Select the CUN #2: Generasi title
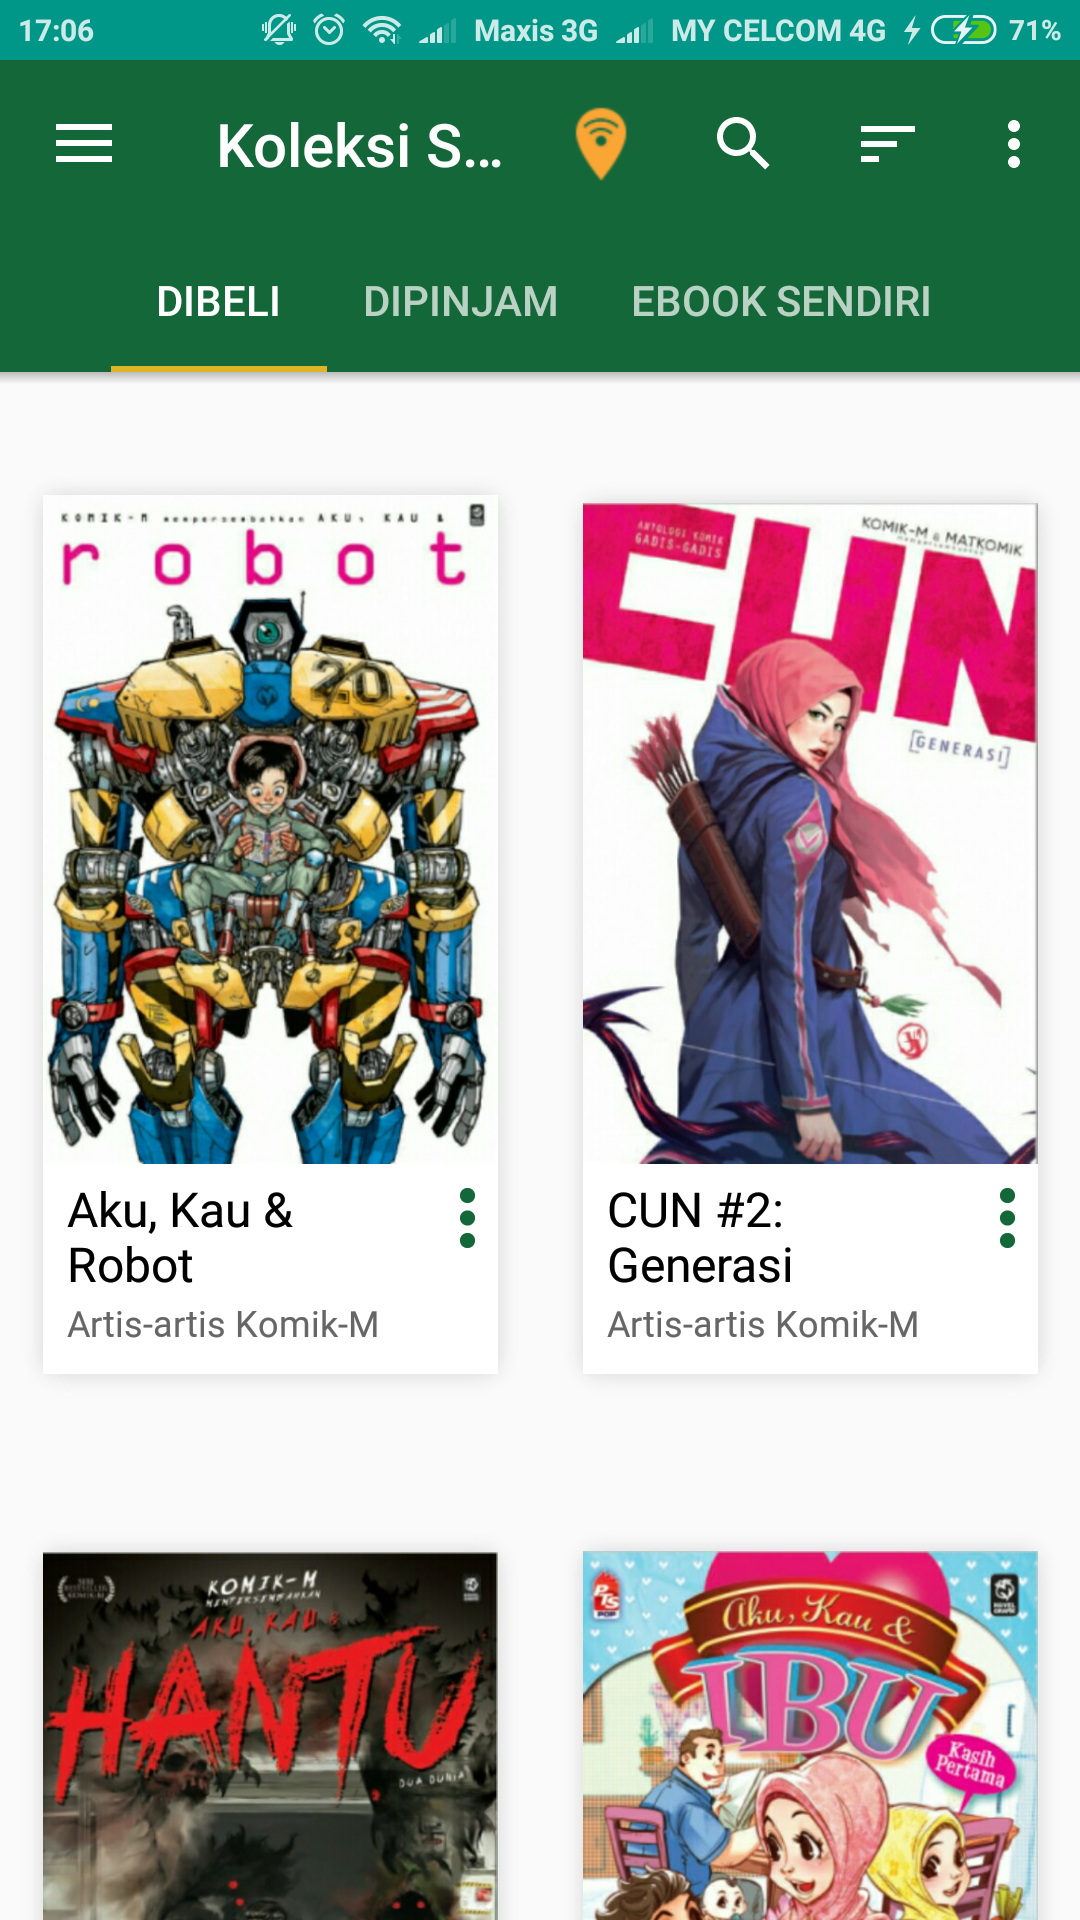The image size is (1080, 1920). pyautogui.click(x=700, y=1238)
